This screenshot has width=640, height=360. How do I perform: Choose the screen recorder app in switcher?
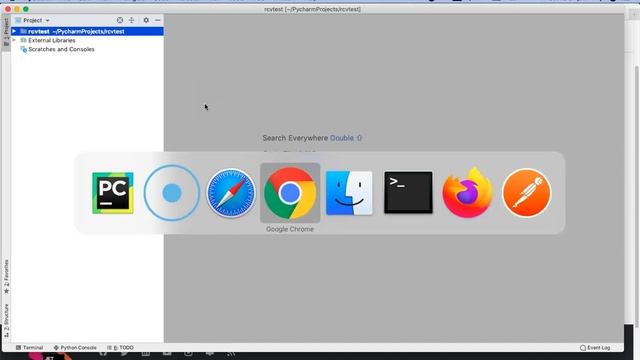172,193
